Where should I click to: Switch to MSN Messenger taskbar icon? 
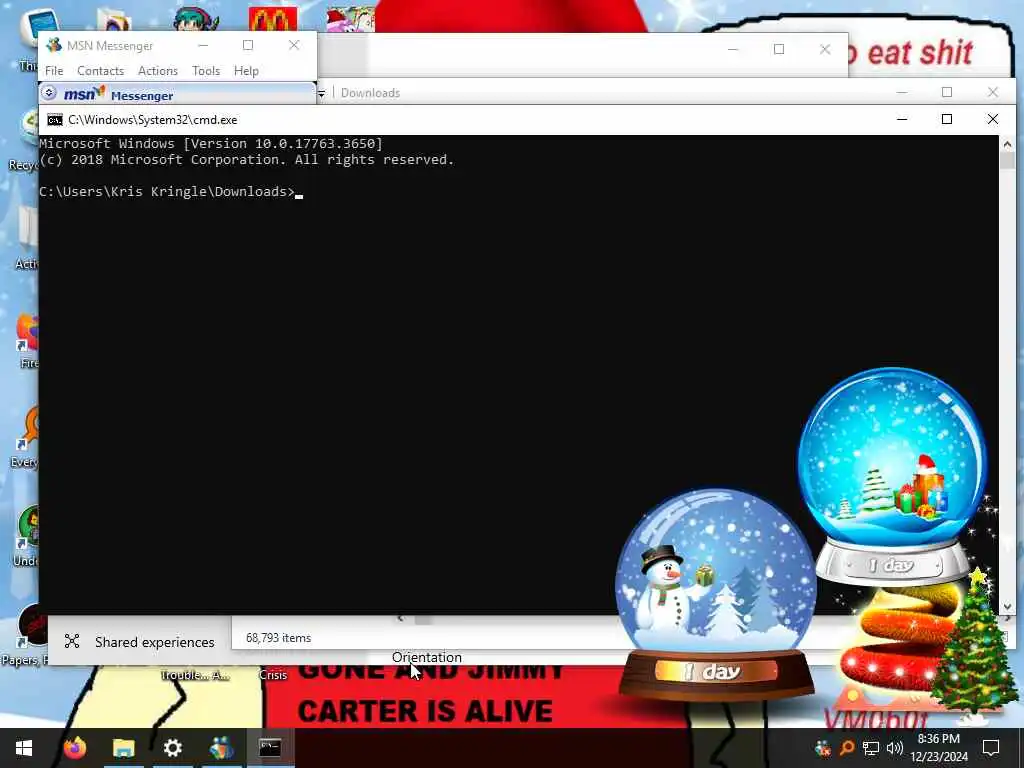(221, 748)
